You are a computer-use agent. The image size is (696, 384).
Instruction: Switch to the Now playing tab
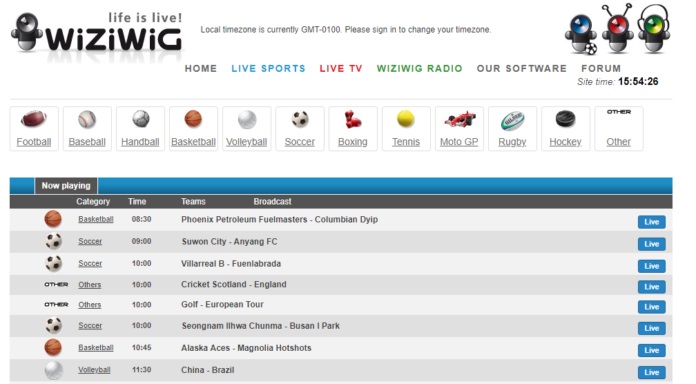click(66, 186)
